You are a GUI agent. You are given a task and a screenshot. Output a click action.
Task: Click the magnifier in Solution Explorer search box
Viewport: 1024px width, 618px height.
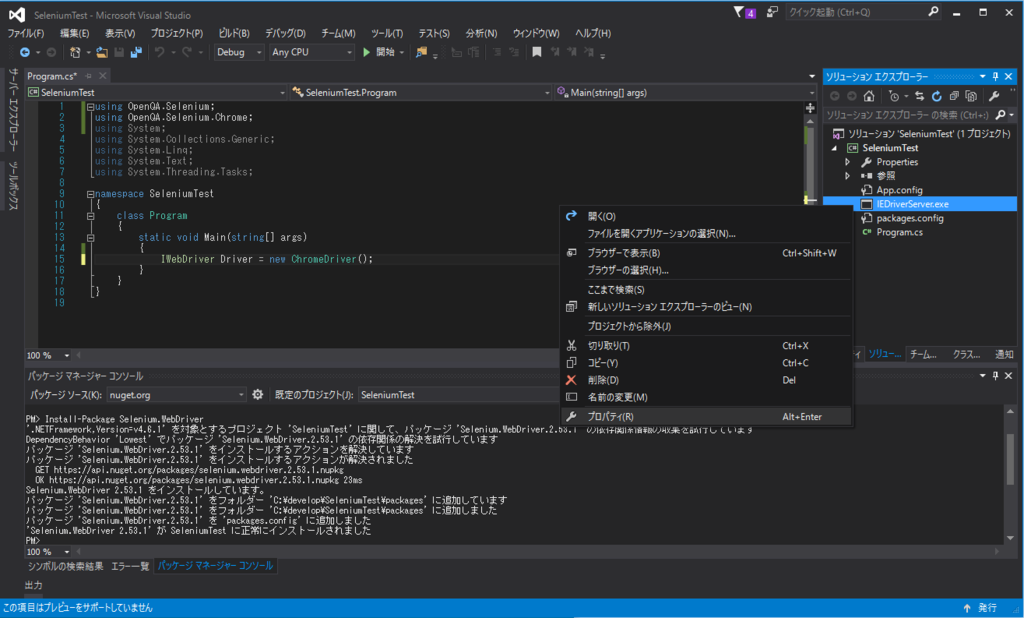coord(1000,115)
